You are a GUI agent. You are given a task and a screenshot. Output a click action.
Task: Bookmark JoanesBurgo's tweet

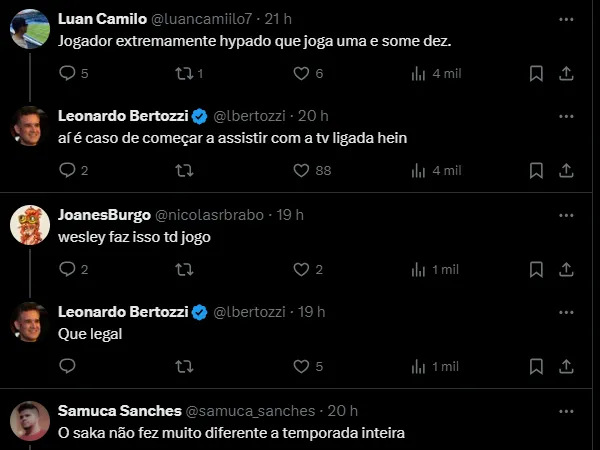pos(536,269)
